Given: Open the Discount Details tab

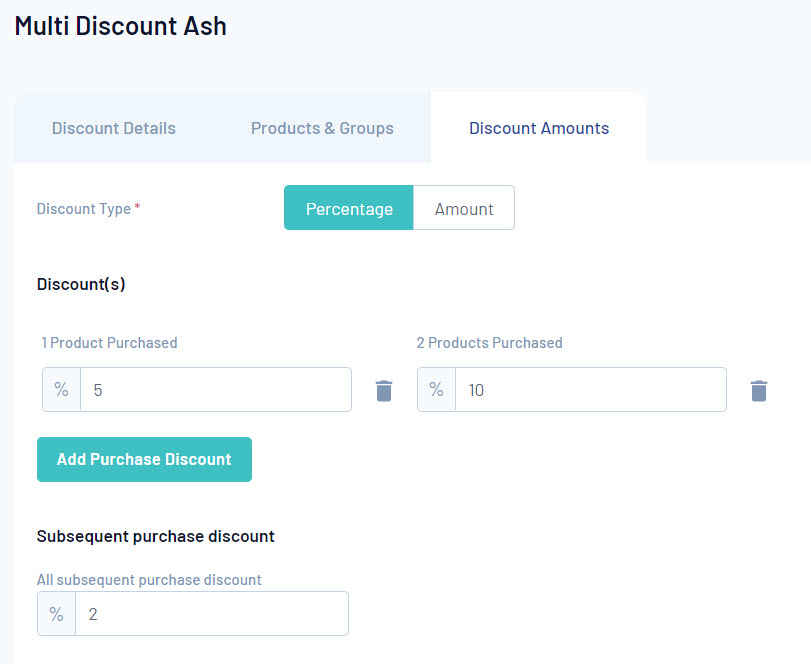Looking at the screenshot, I should pyautogui.click(x=114, y=128).
